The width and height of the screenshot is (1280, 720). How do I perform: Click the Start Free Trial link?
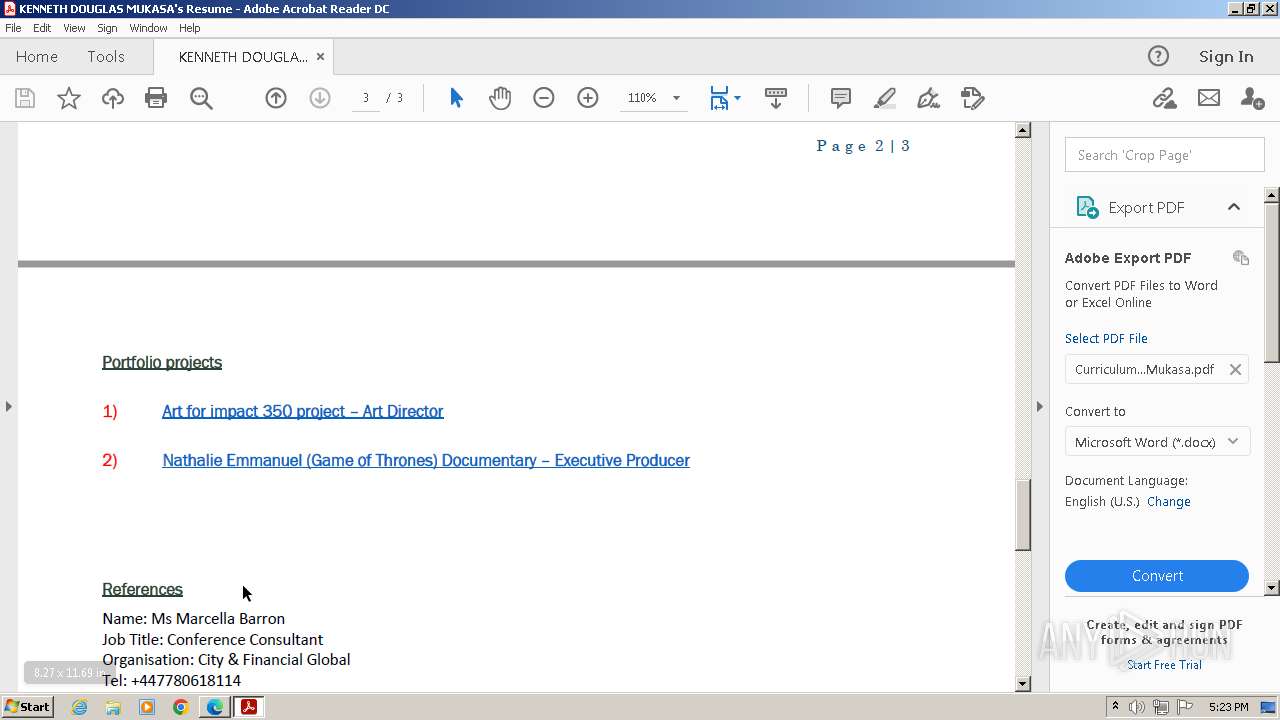click(1164, 665)
